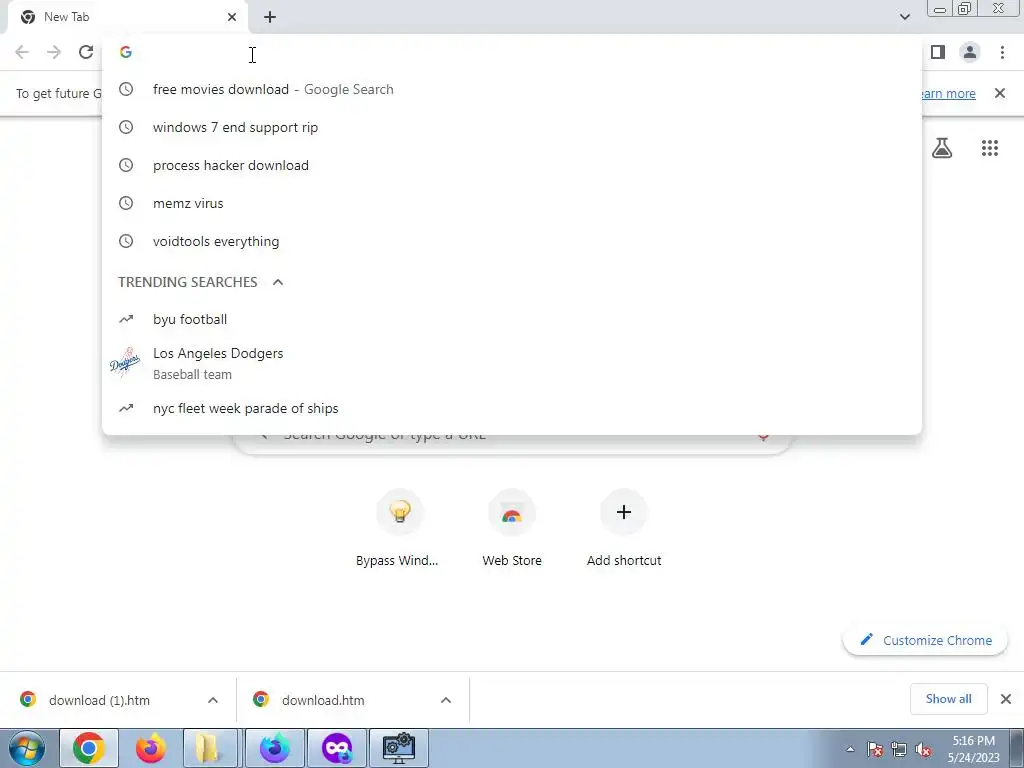Image resolution: width=1024 pixels, height=768 pixels.
Task: Close the New Tab tab
Action: point(232,17)
